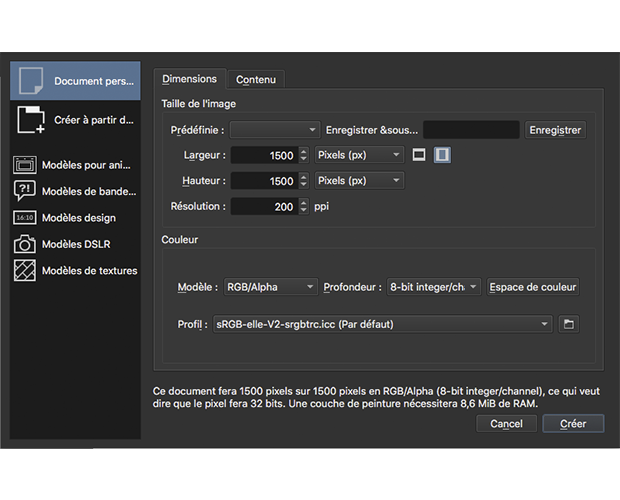Open Modèles pour animation icon
The image size is (620, 500).
click(x=25, y=165)
